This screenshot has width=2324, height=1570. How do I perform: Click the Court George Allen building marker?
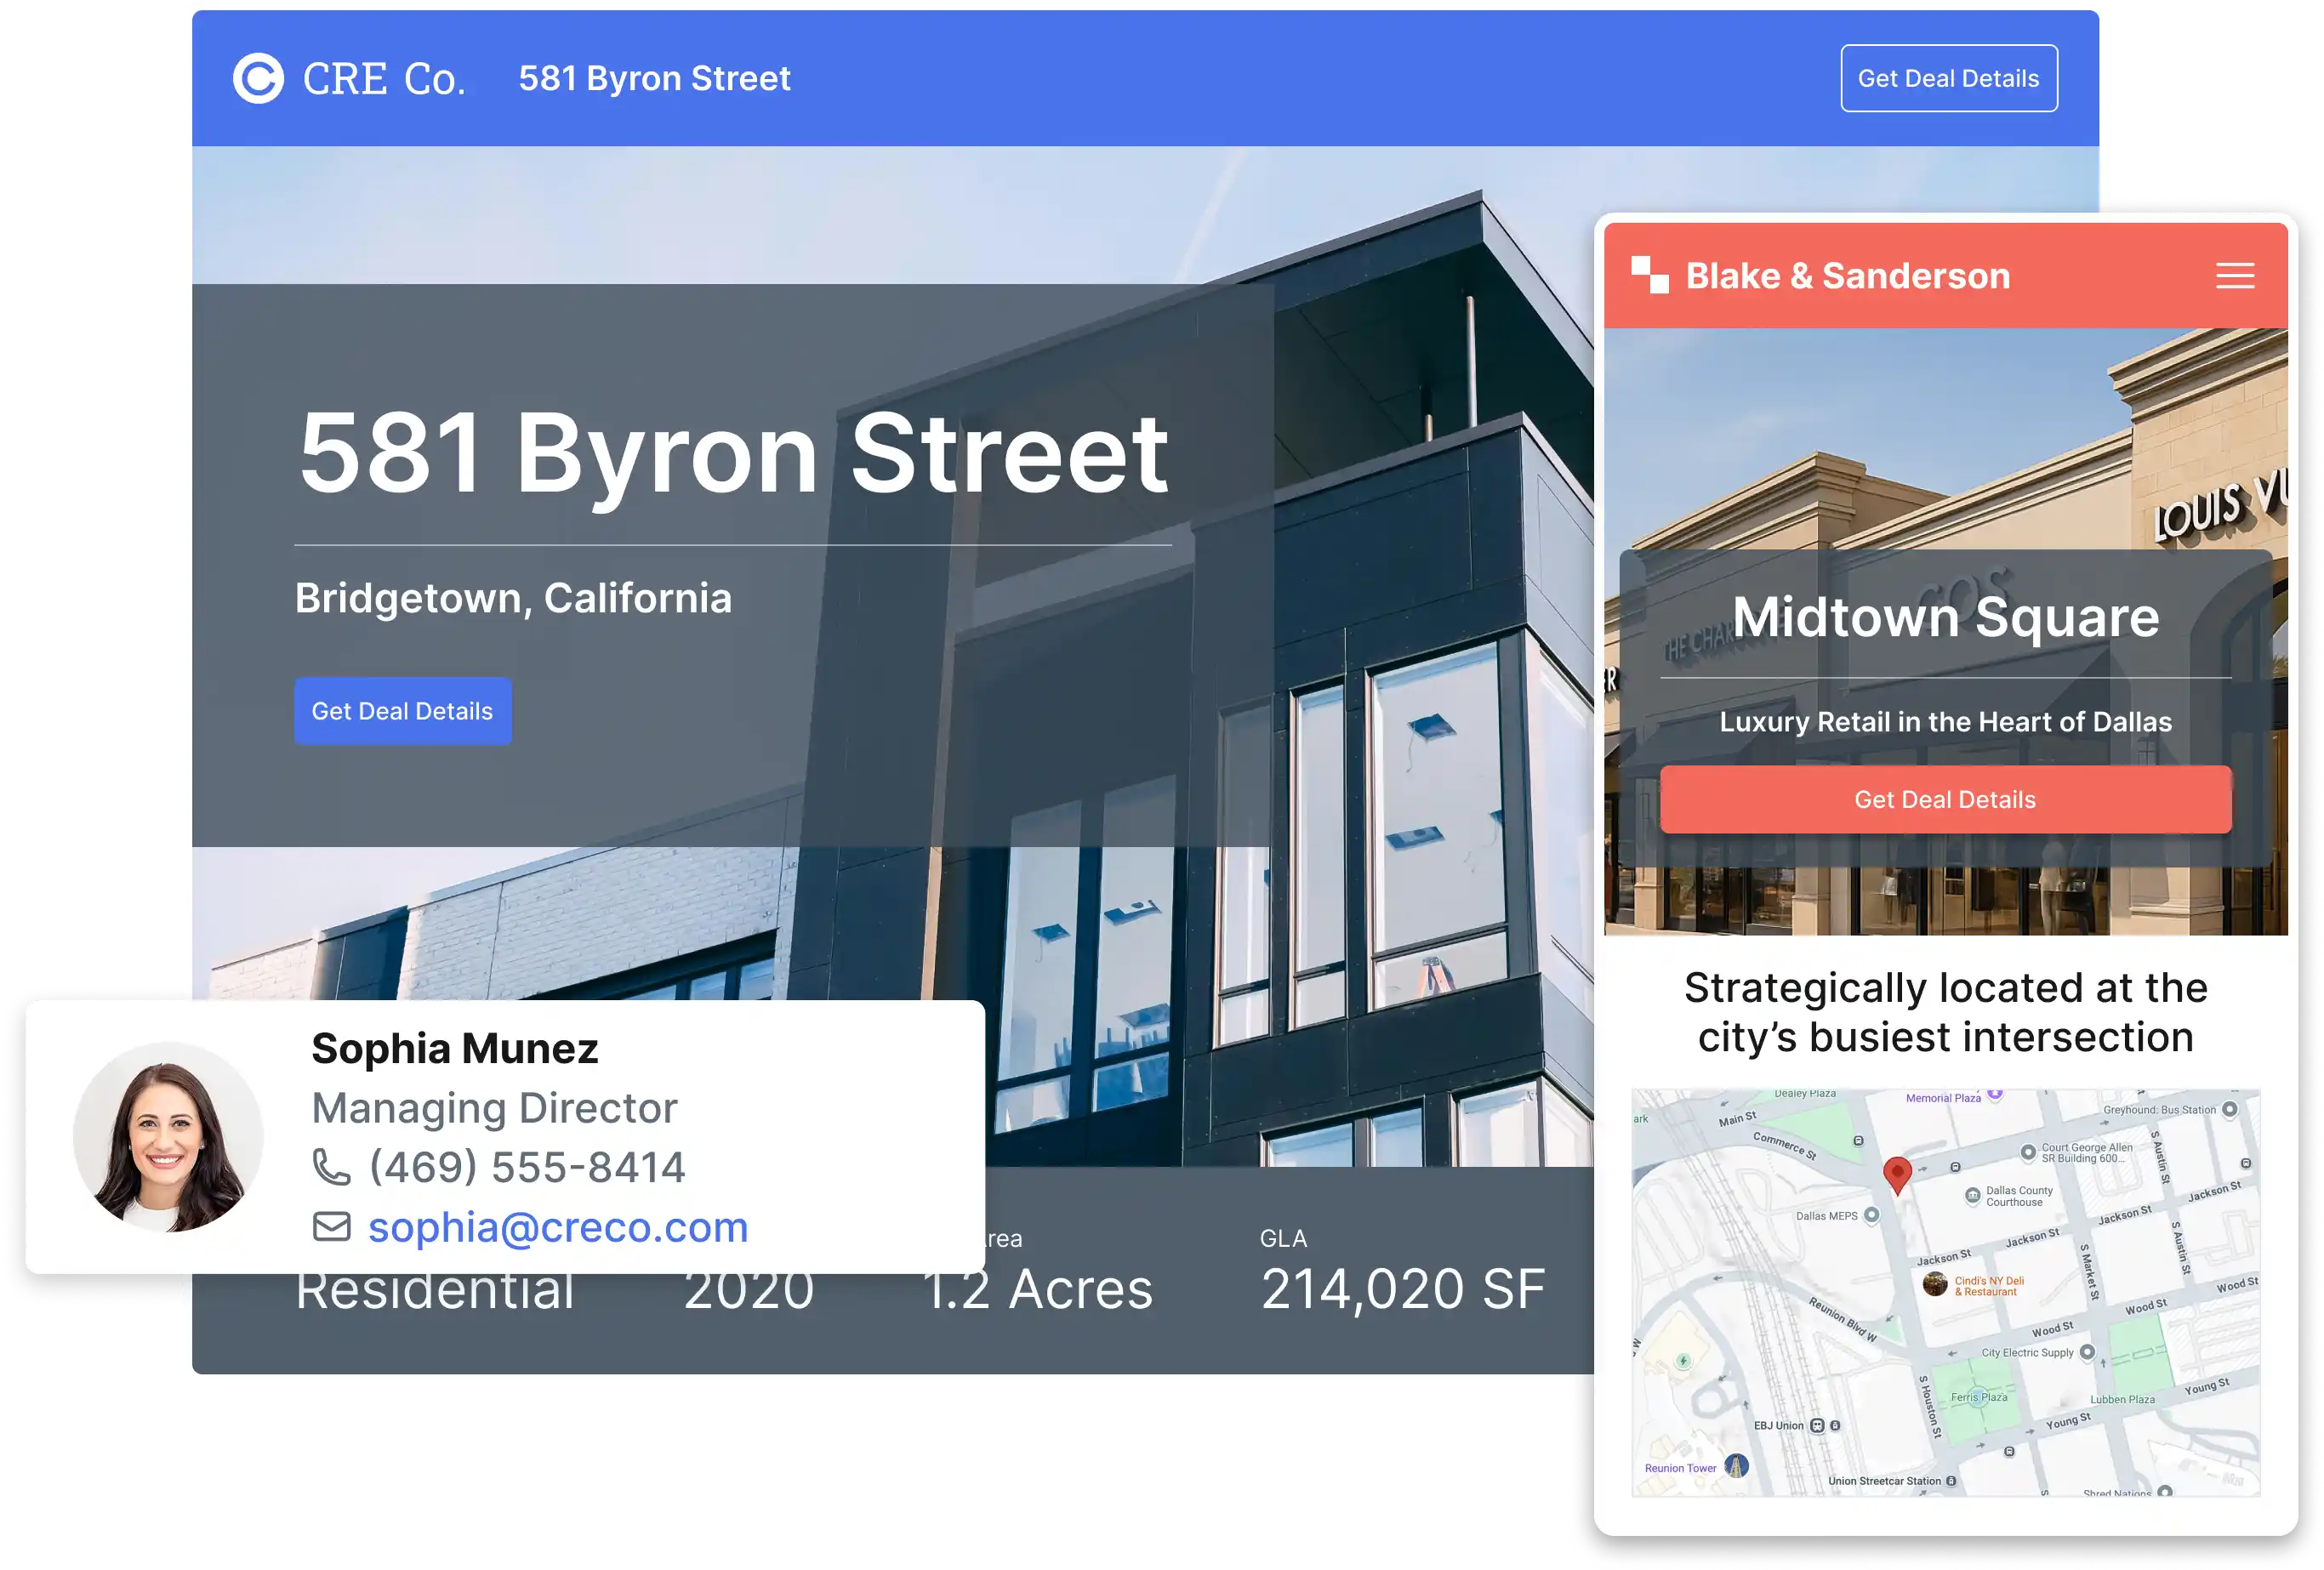pyautogui.click(x=2028, y=1152)
